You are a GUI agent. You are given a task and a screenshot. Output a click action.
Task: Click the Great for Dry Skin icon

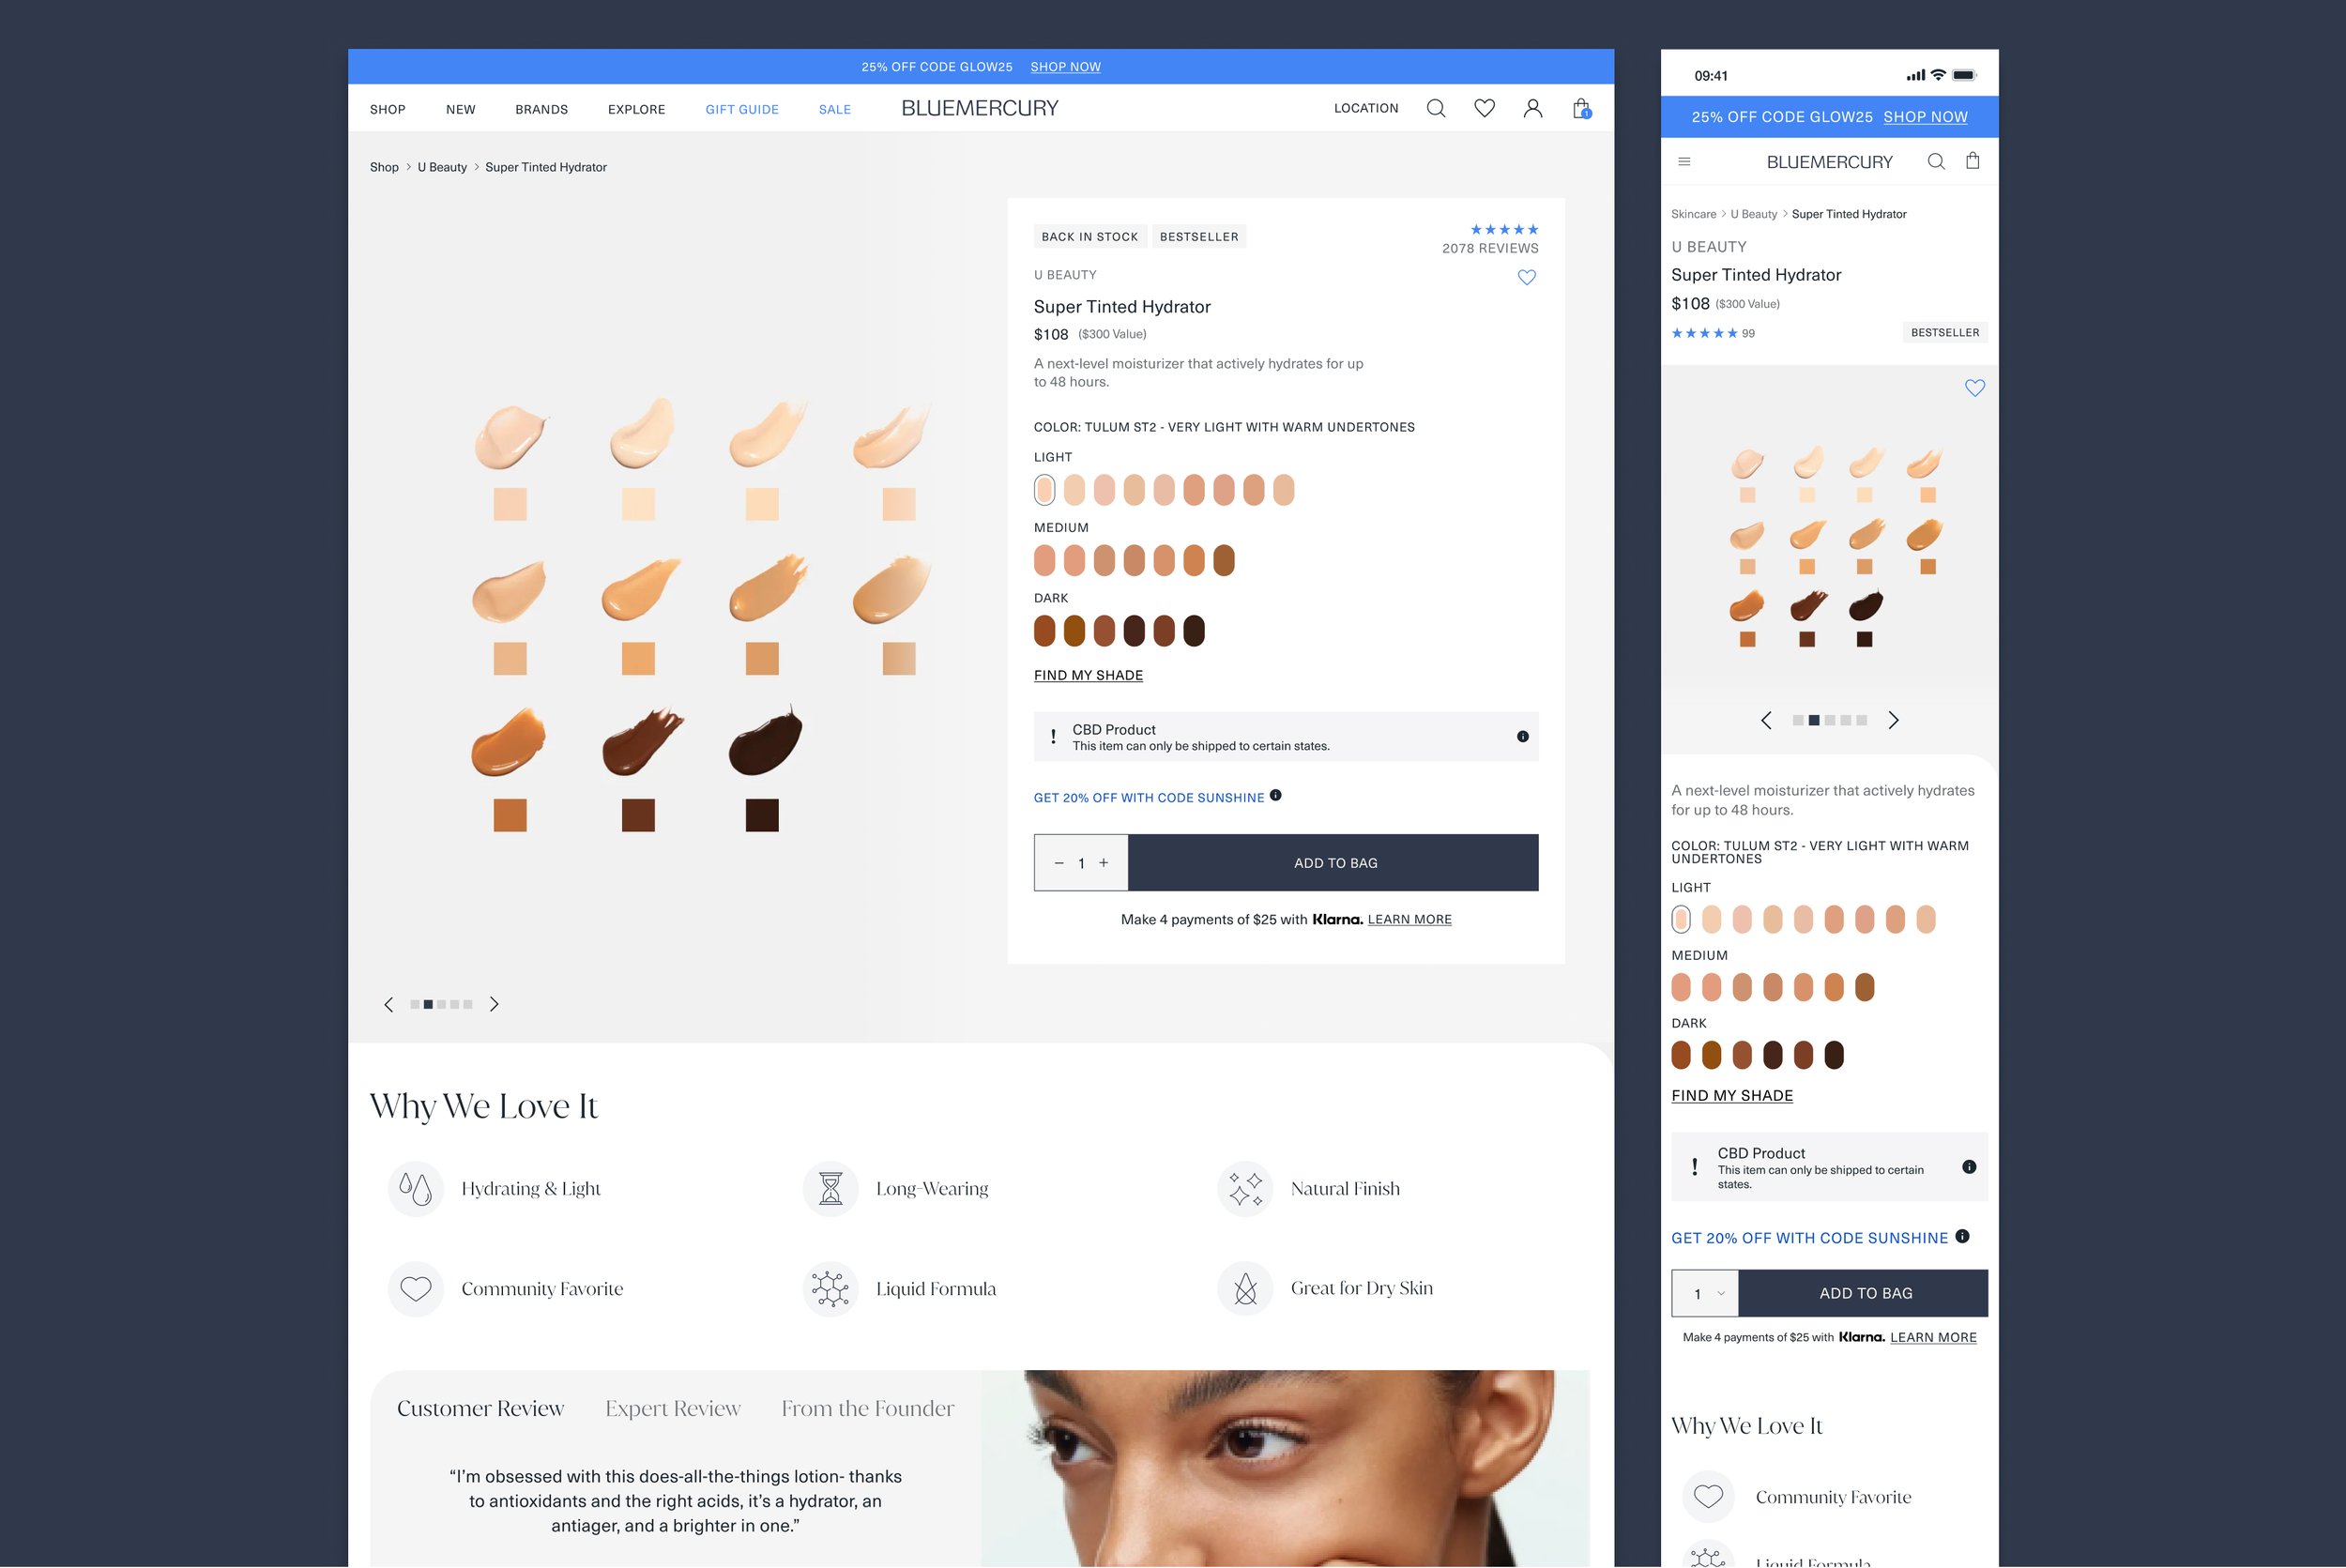[1245, 1288]
